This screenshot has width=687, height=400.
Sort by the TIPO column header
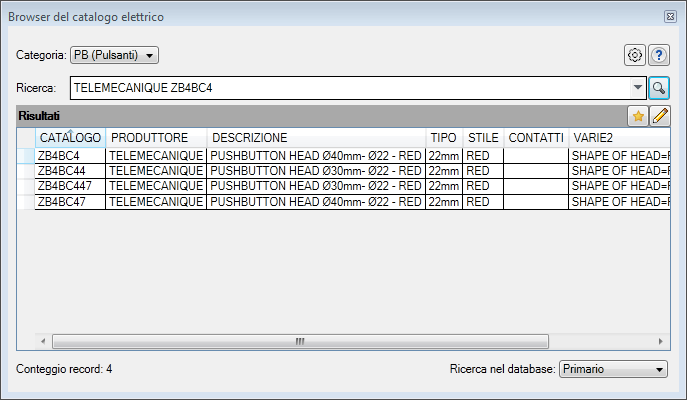(x=444, y=138)
